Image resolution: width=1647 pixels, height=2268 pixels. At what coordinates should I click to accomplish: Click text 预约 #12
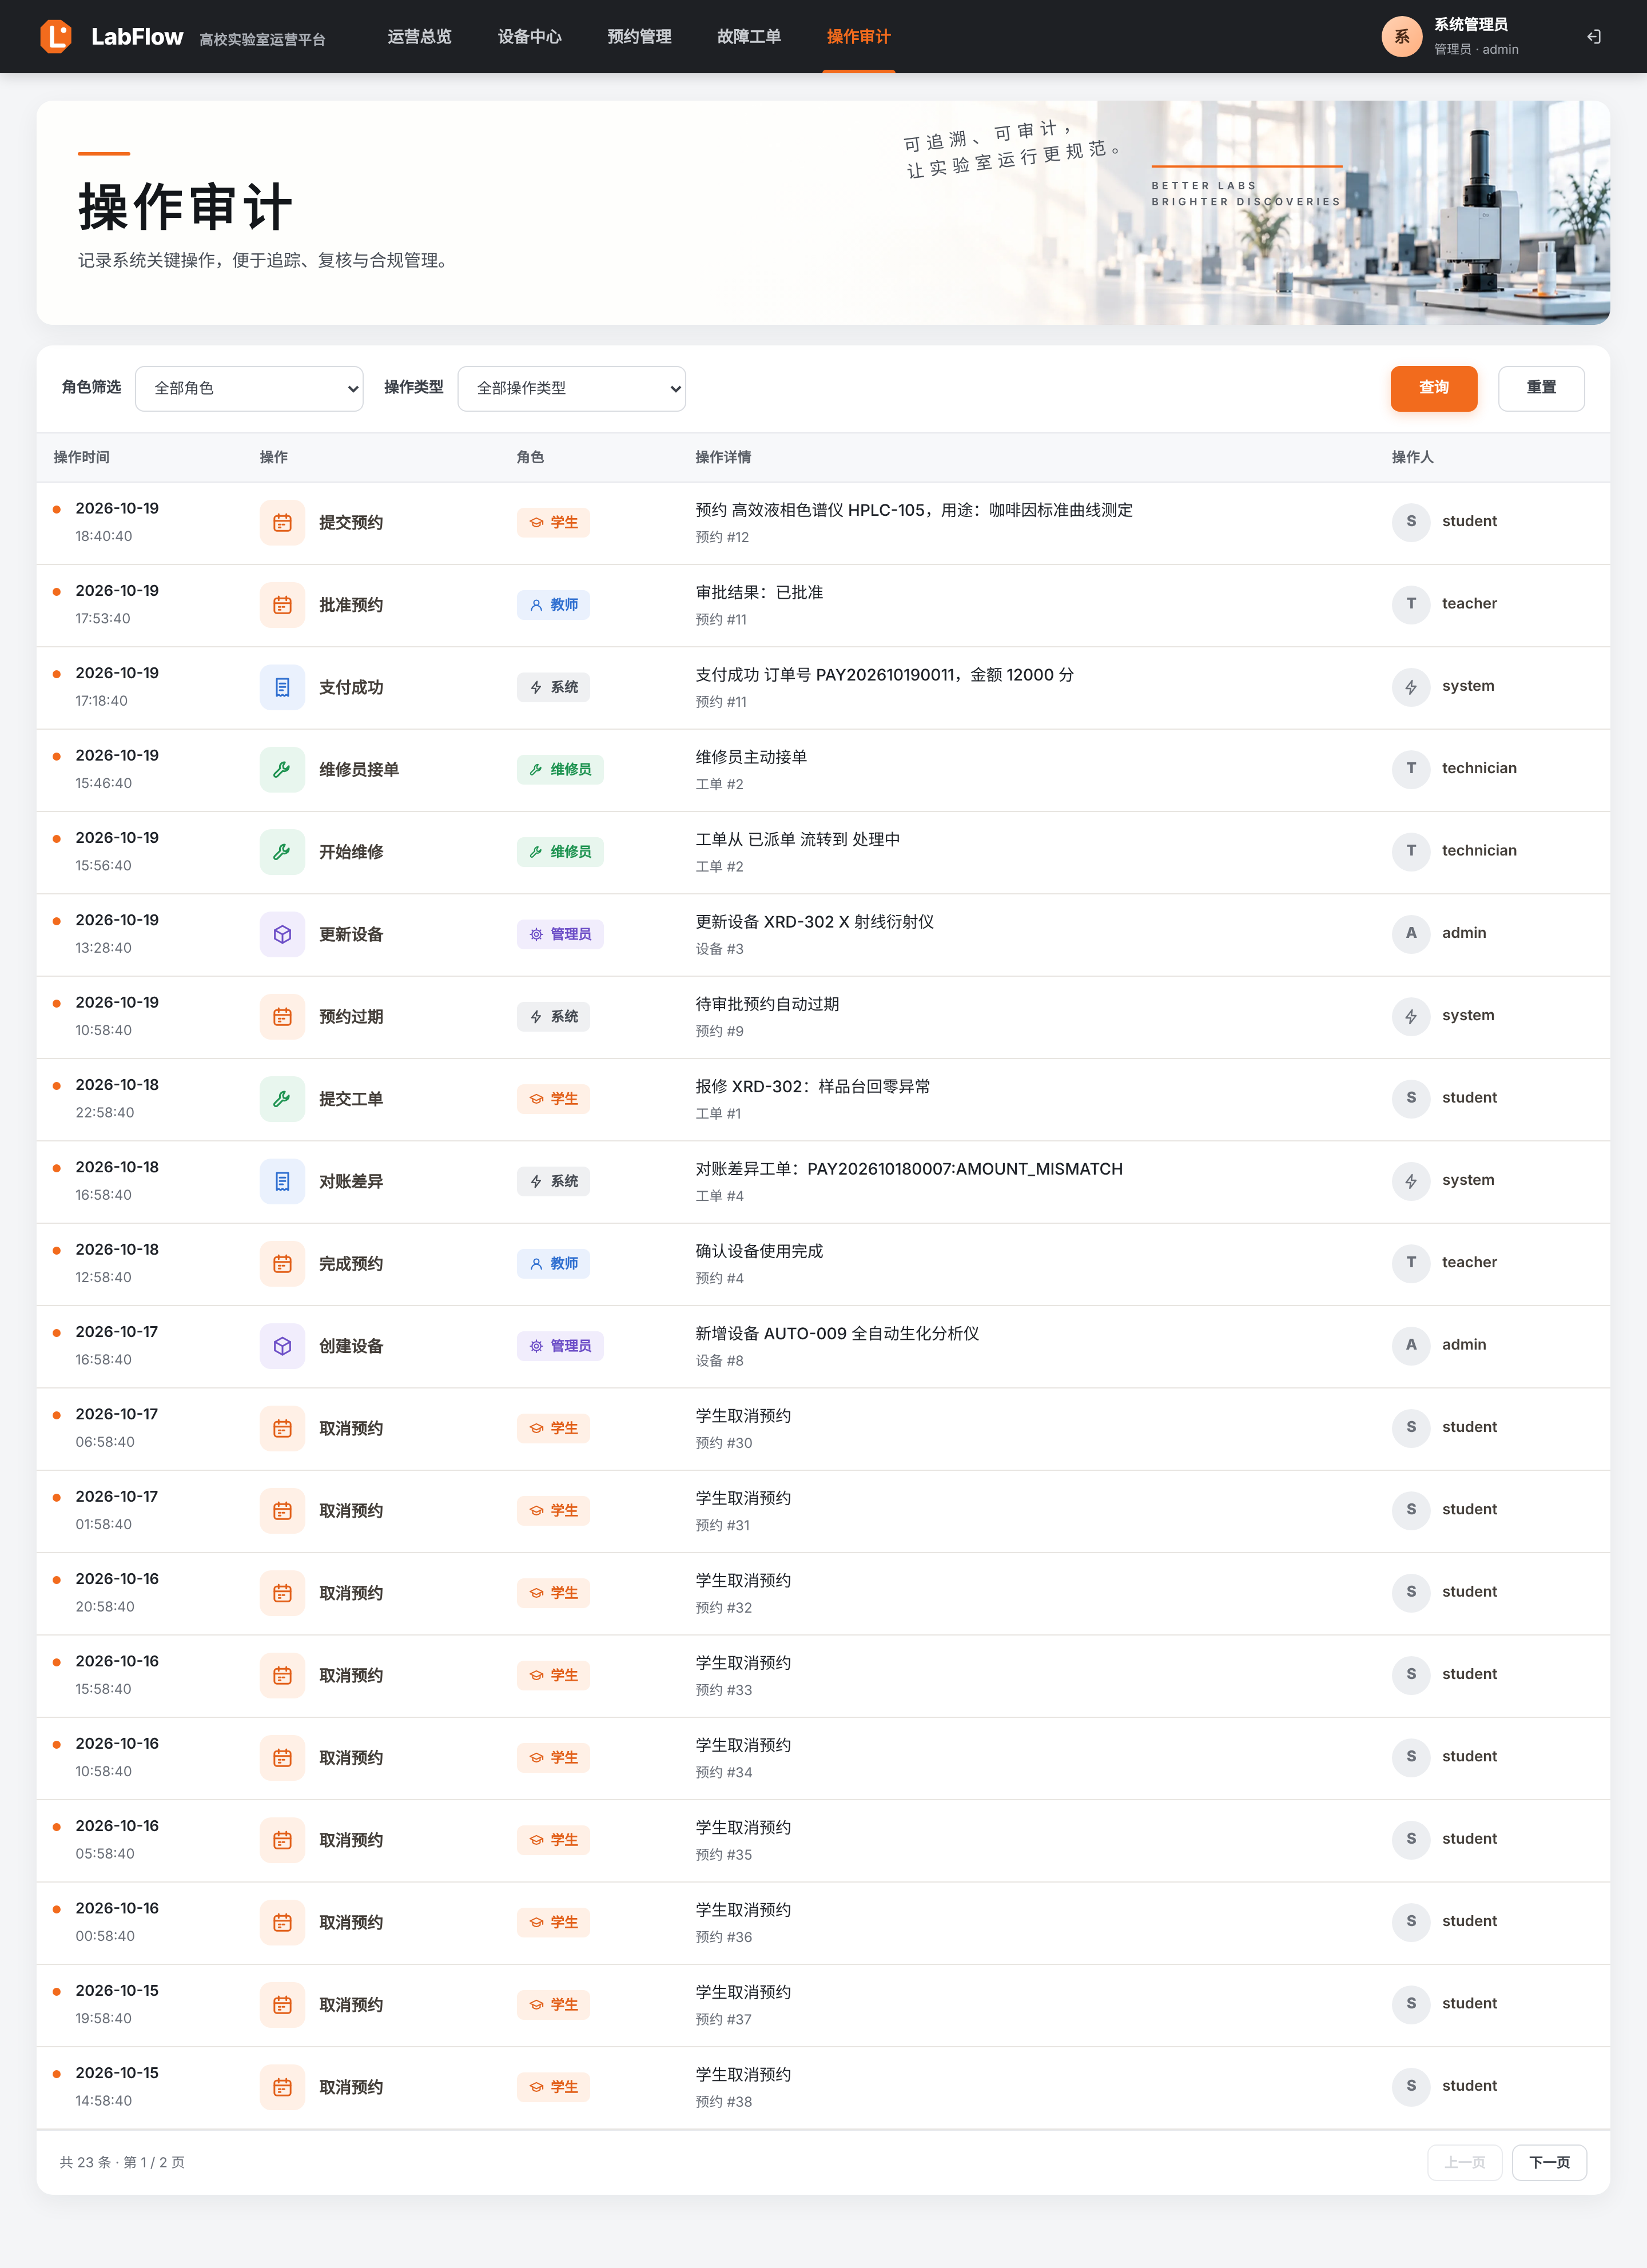(722, 537)
